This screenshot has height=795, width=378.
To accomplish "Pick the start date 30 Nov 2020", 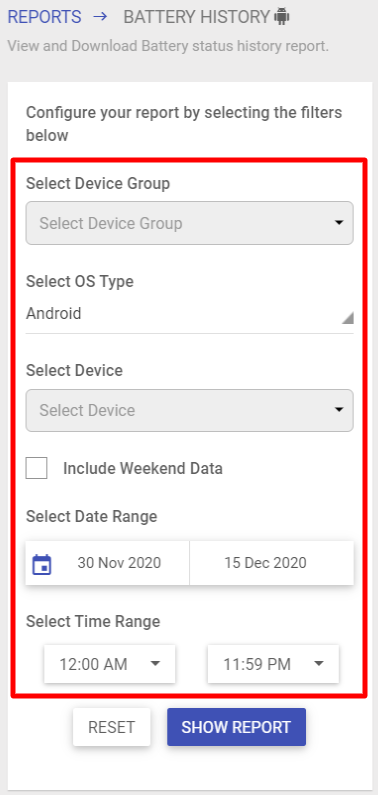I will point(119,563).
